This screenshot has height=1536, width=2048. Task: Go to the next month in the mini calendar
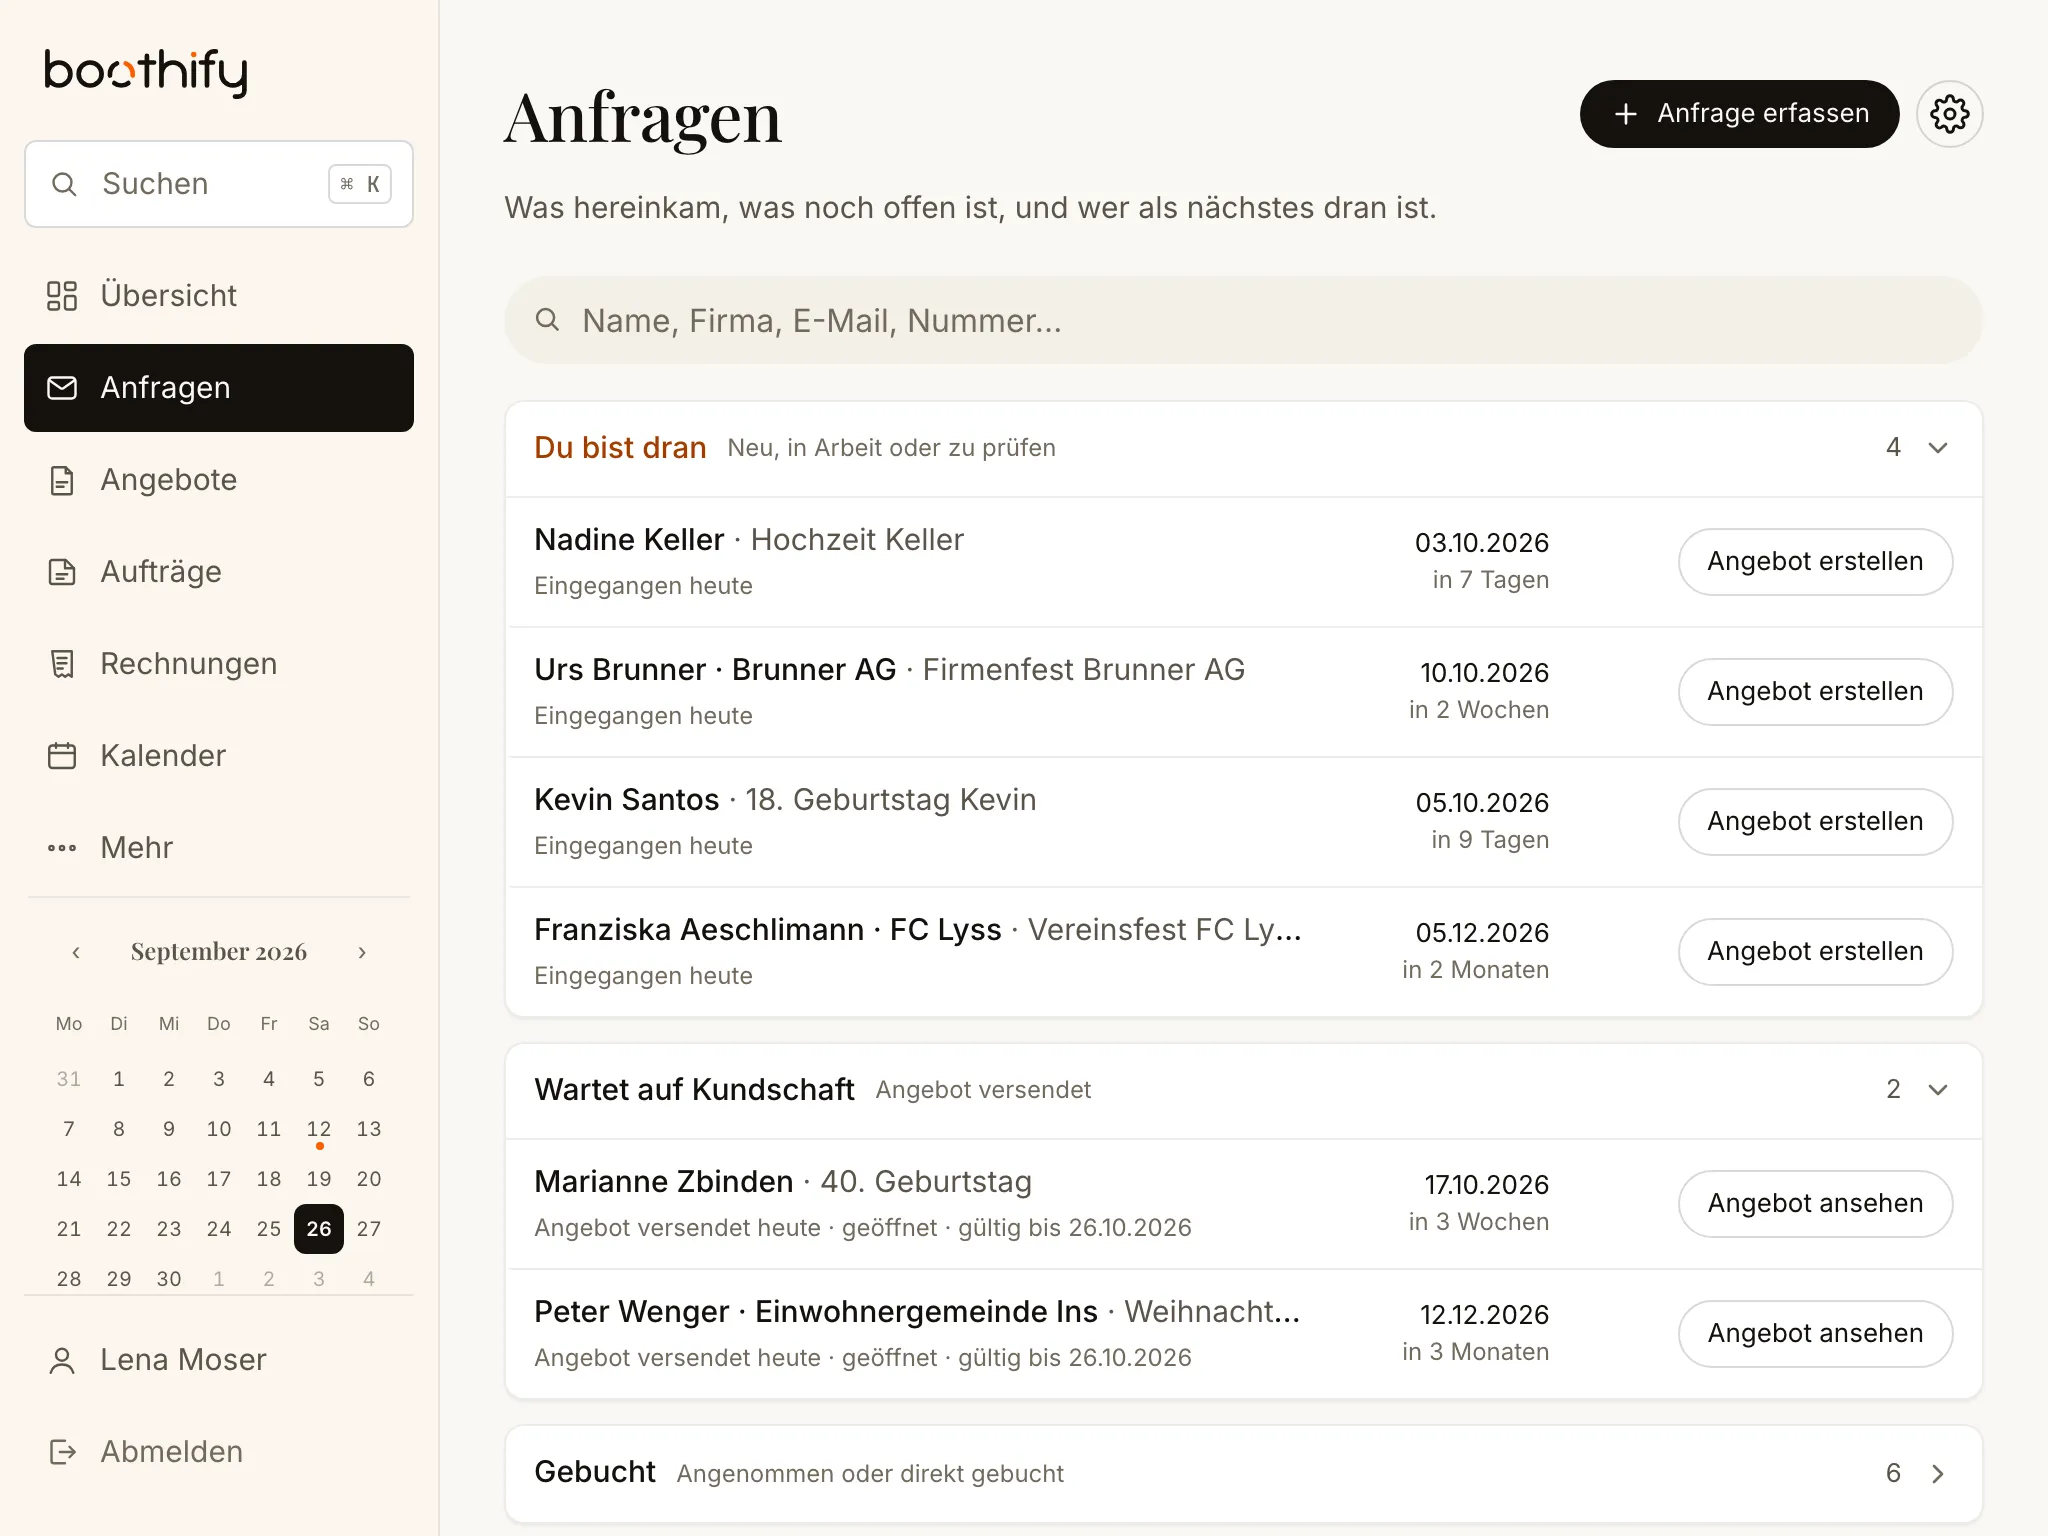(362, 952)
